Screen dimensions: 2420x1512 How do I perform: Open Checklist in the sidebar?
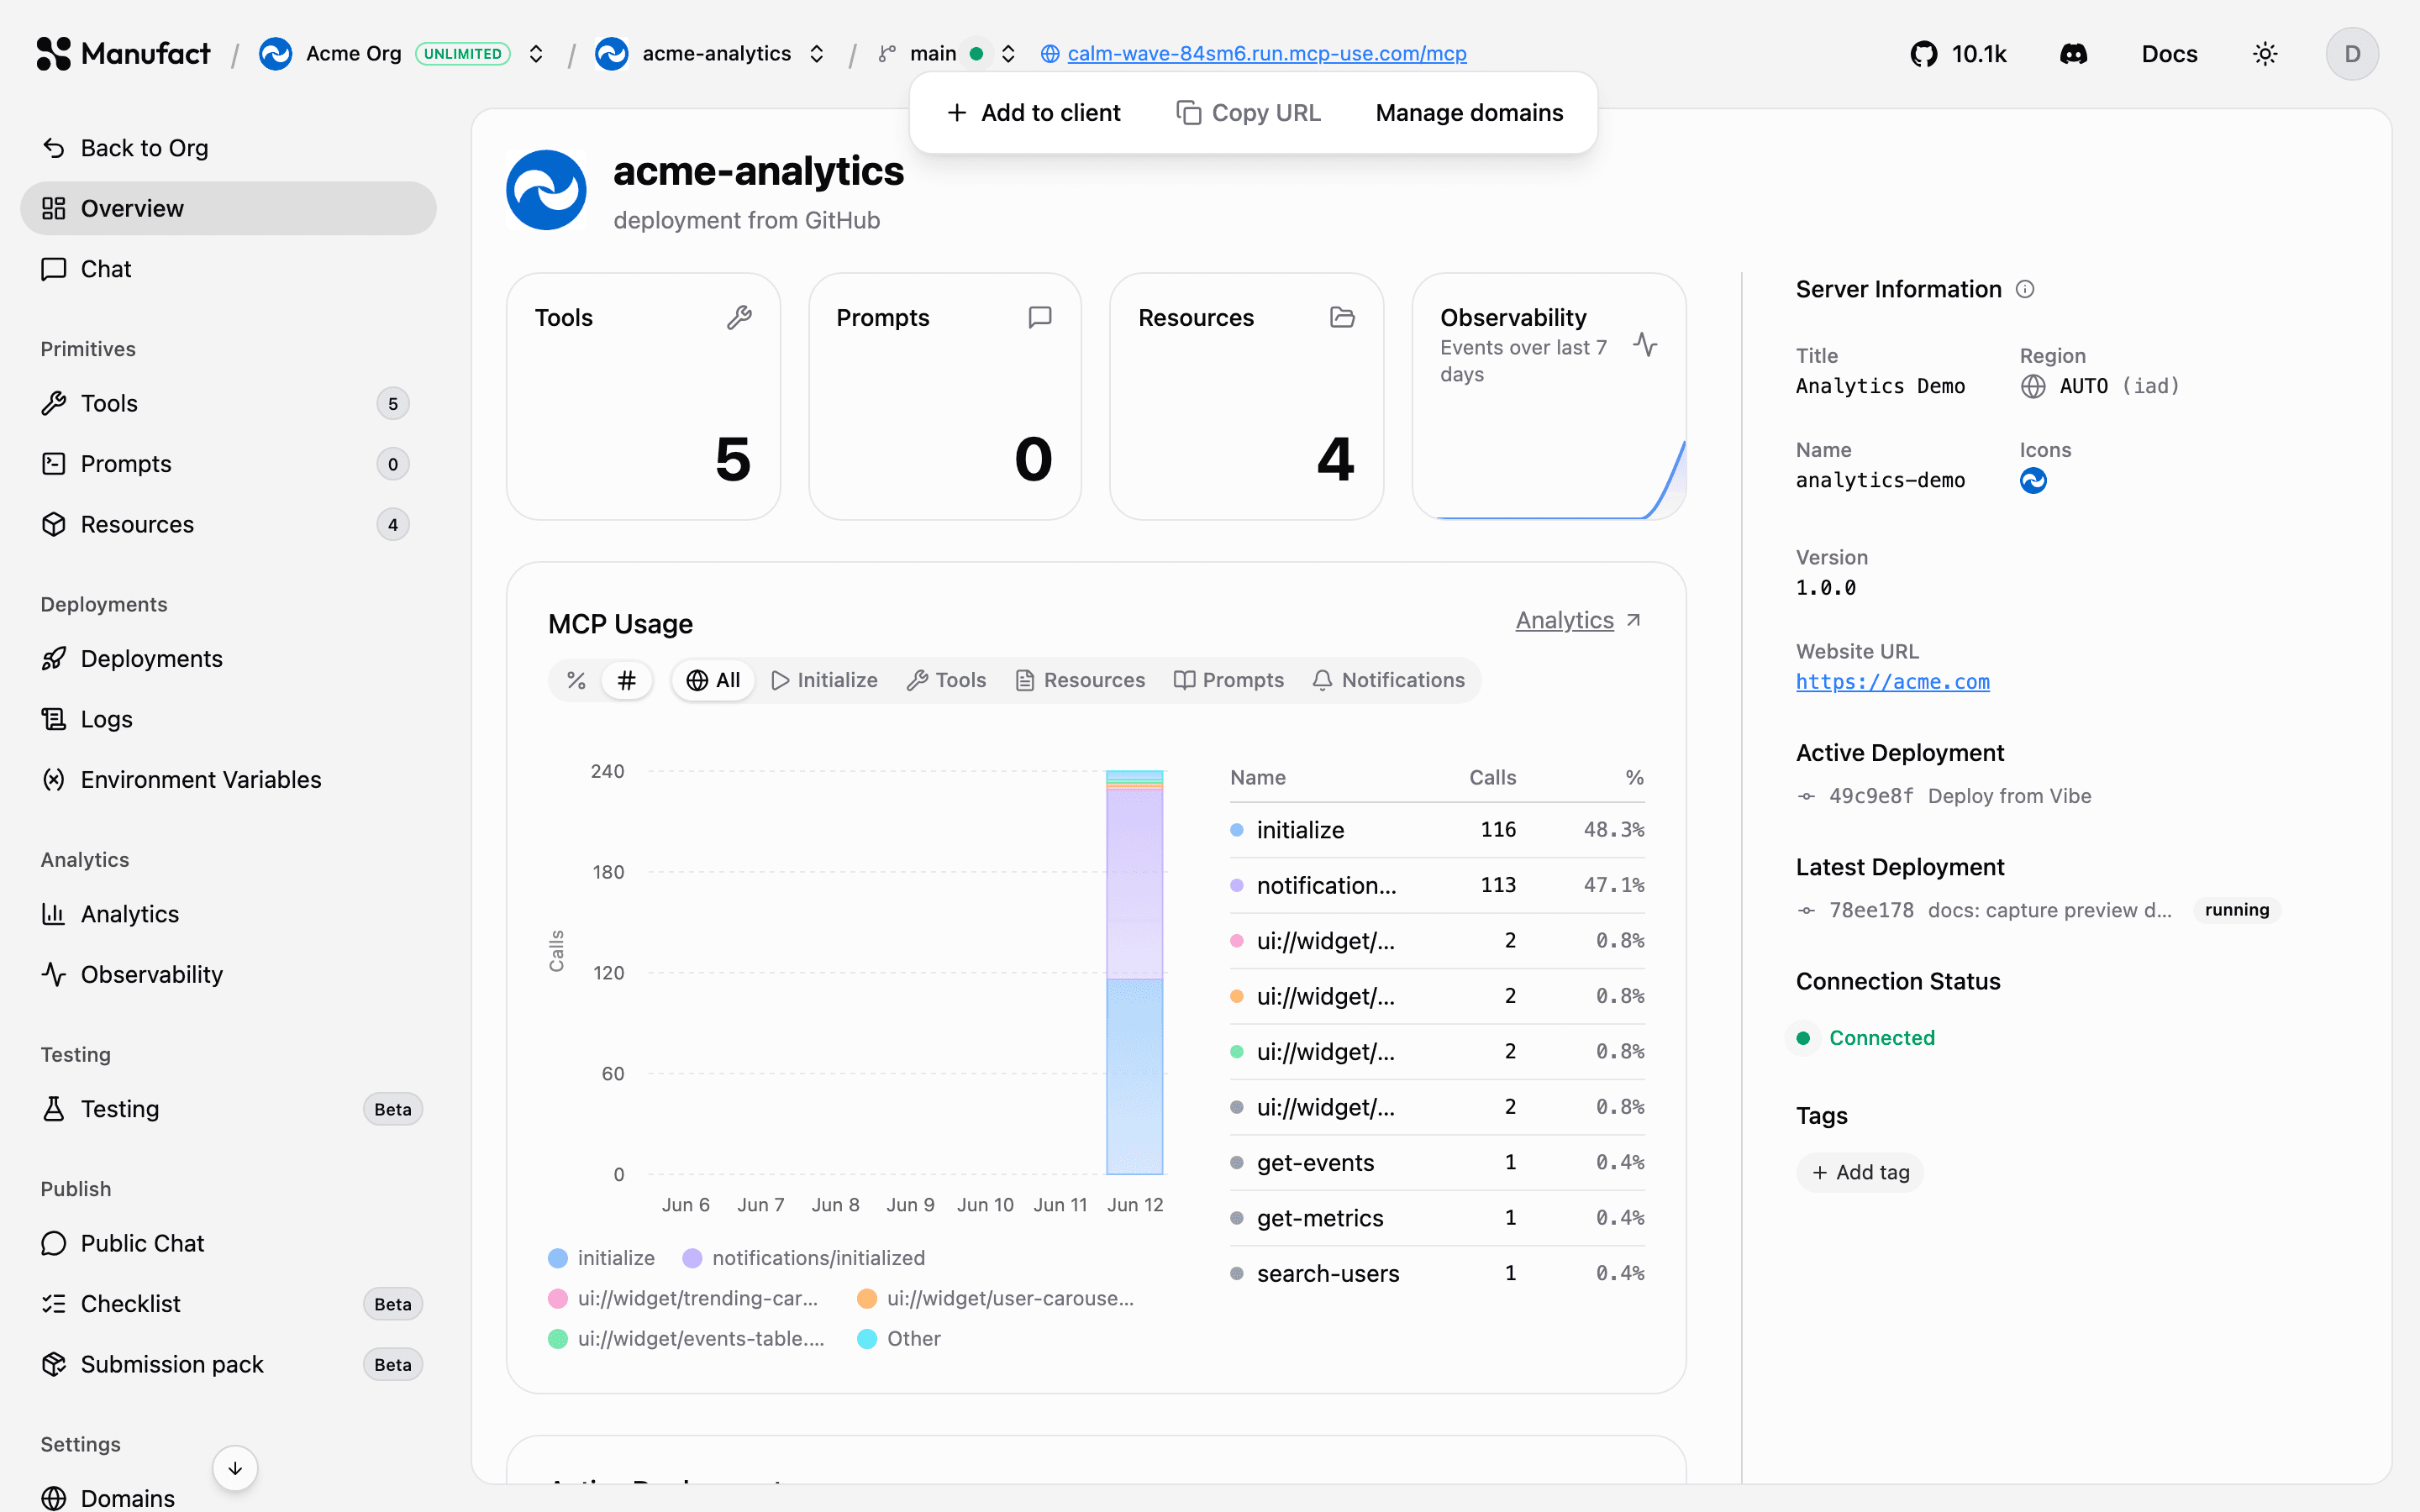(228, 1304)
